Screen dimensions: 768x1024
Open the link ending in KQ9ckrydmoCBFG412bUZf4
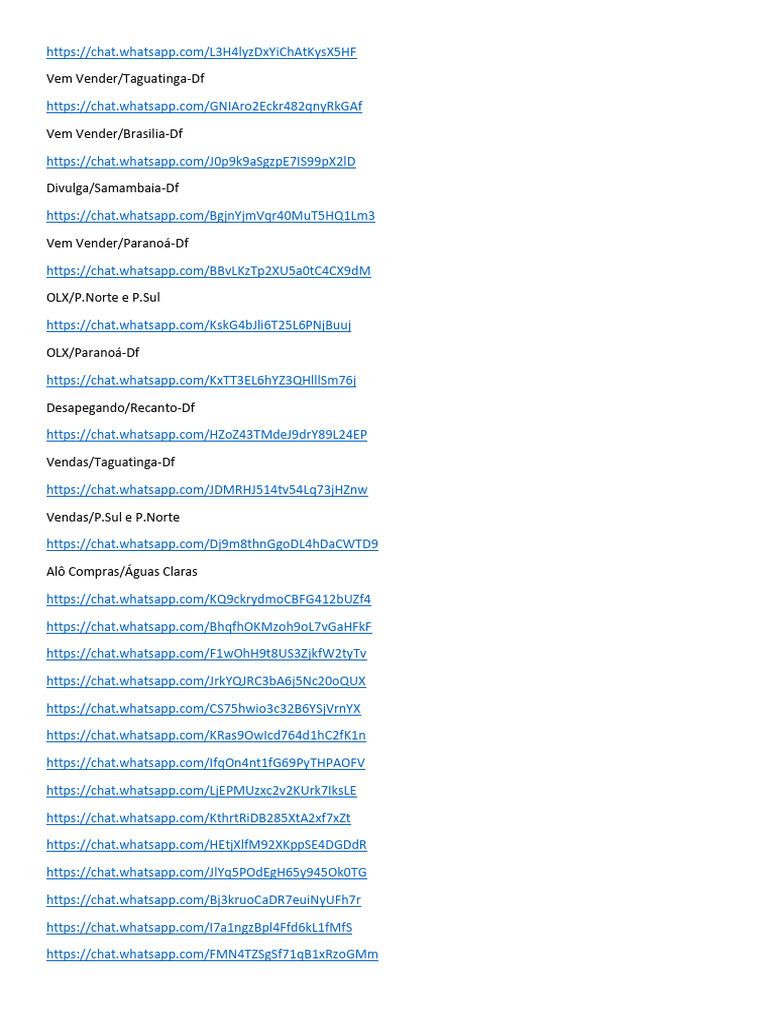click(x=208, y=599)
